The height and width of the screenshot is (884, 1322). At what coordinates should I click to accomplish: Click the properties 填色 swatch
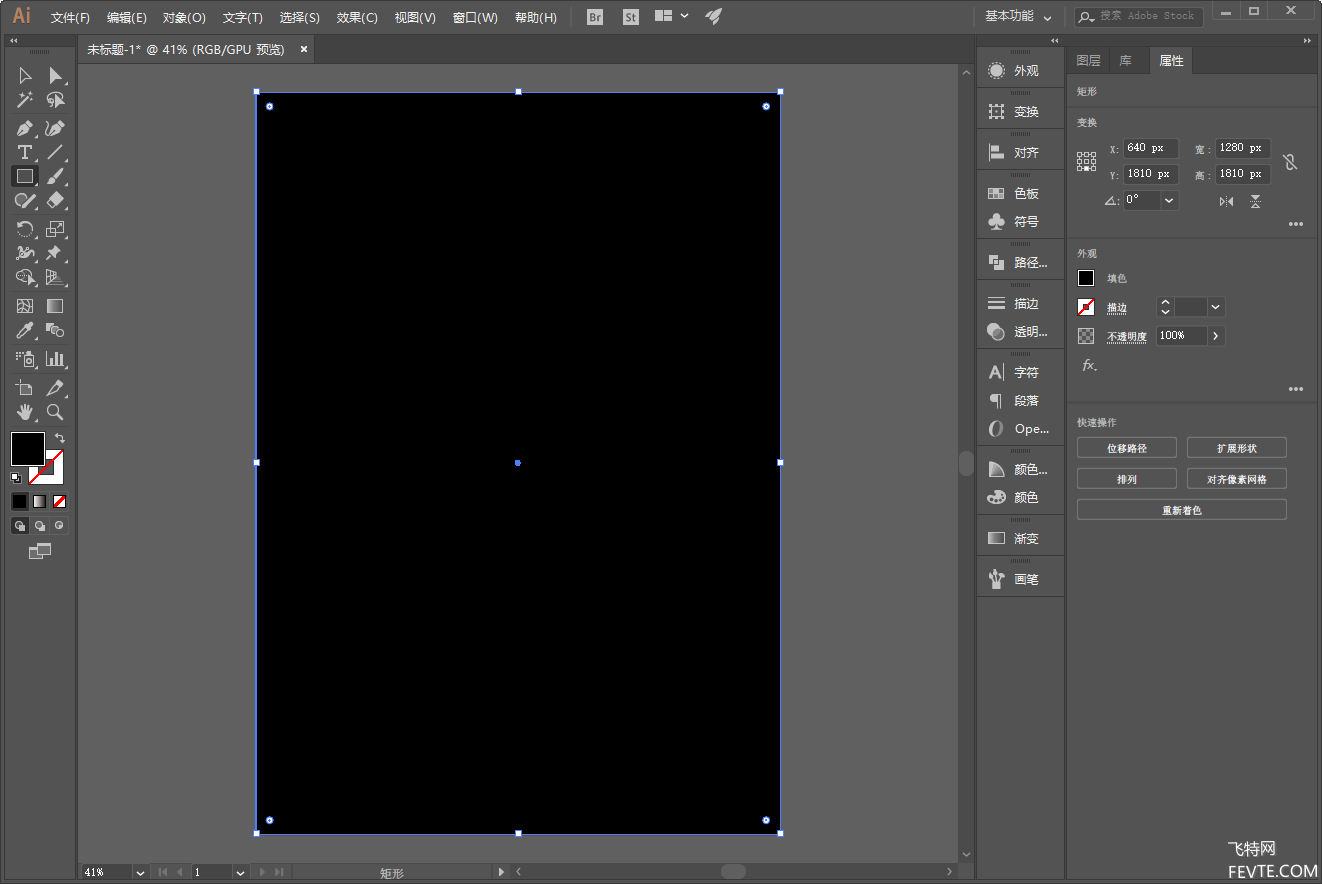coord(1086,278)
